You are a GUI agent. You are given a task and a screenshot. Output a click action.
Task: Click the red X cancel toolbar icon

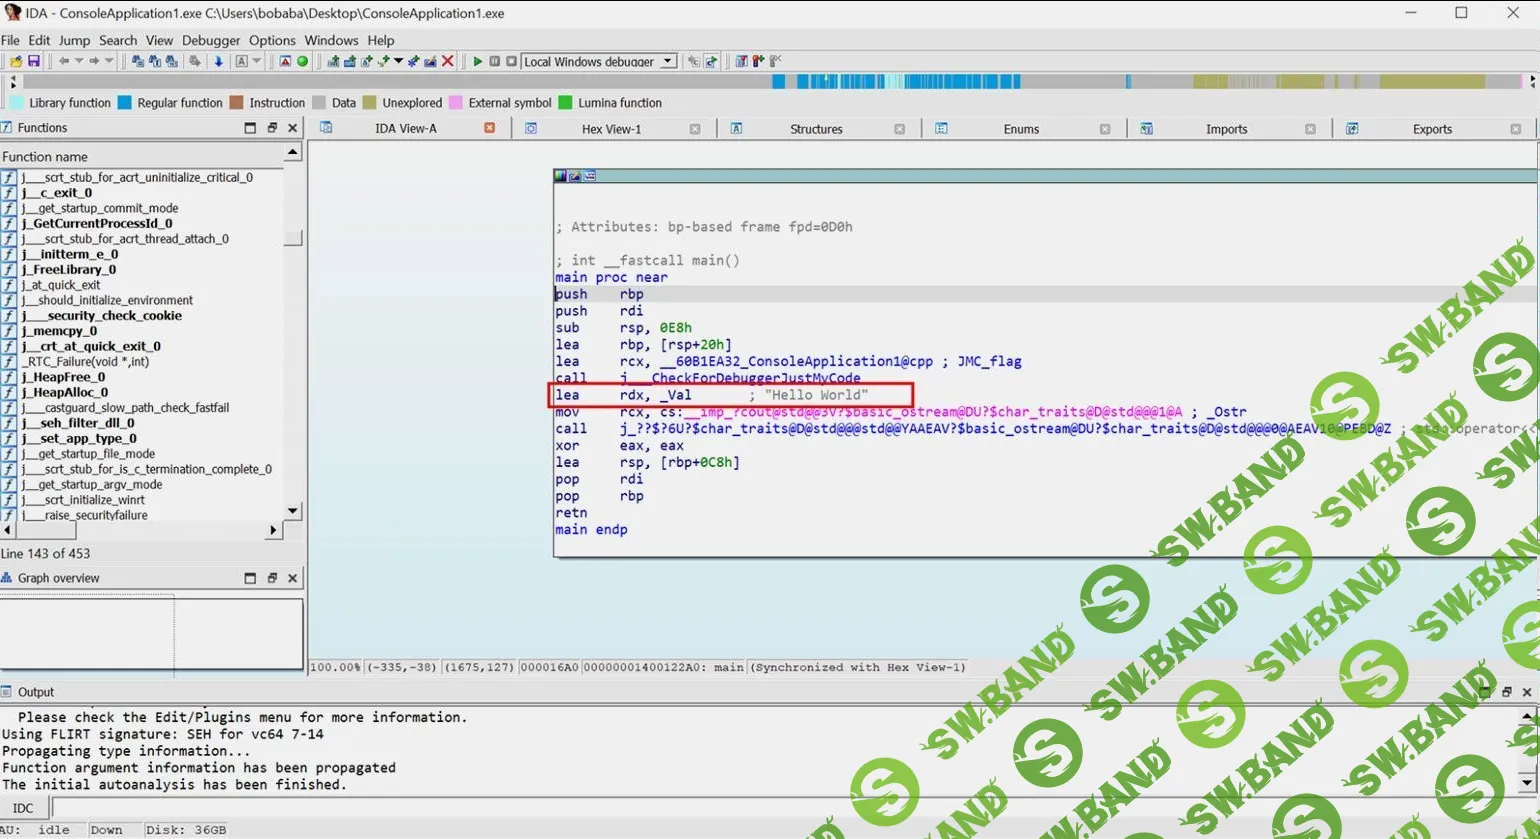point(448,62)
